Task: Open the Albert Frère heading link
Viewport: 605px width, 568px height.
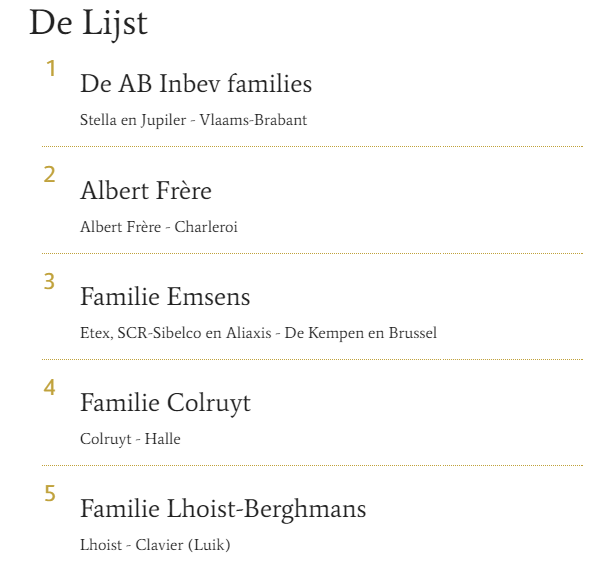Action: (146, 191)
